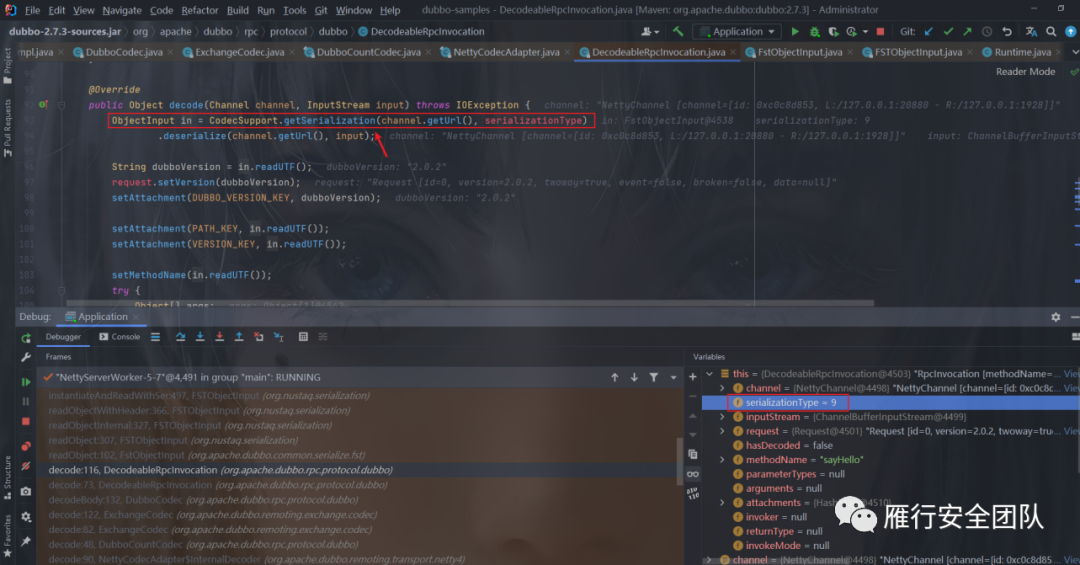Run Application with coverage icon
This screenshot has width=1080, height=565.
click(x=833, y=32)
